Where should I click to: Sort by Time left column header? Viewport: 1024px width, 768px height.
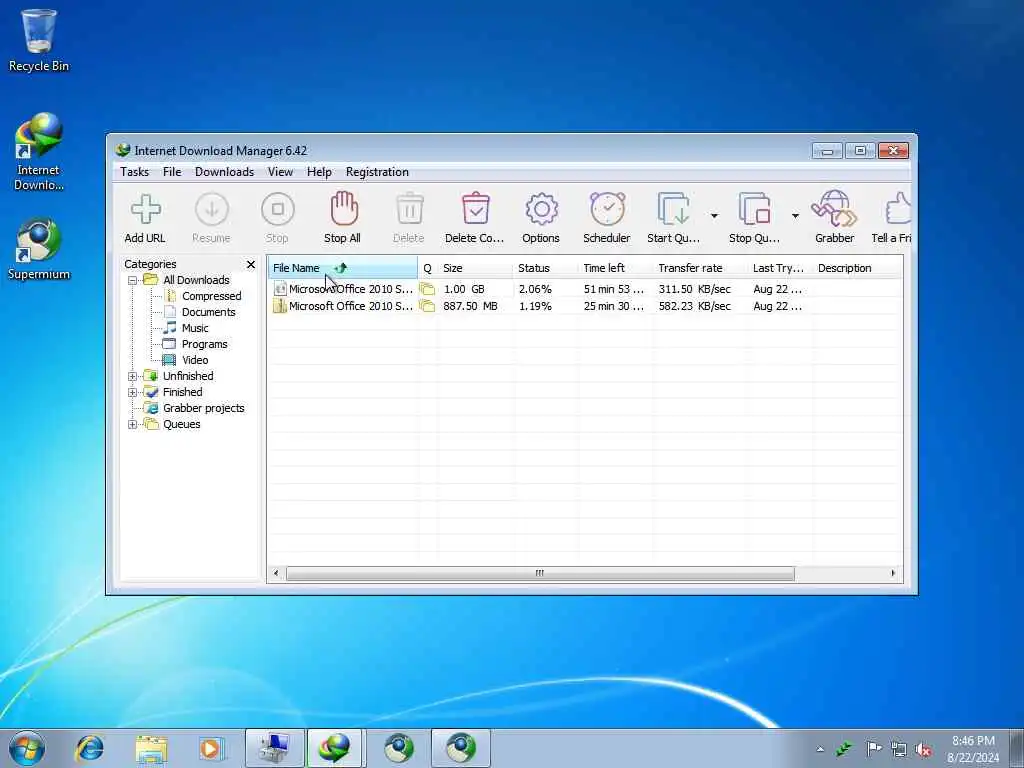(x=615, y=268)
